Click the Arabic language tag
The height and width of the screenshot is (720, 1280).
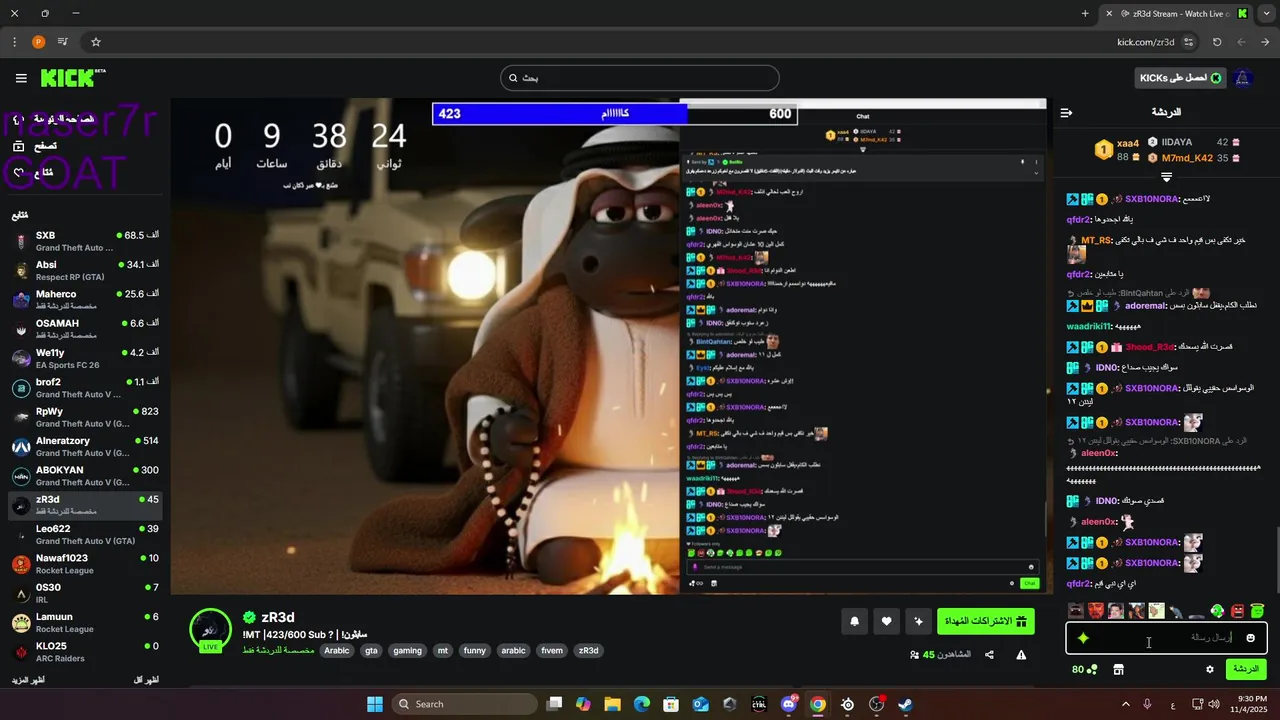[x=337, y=650]
